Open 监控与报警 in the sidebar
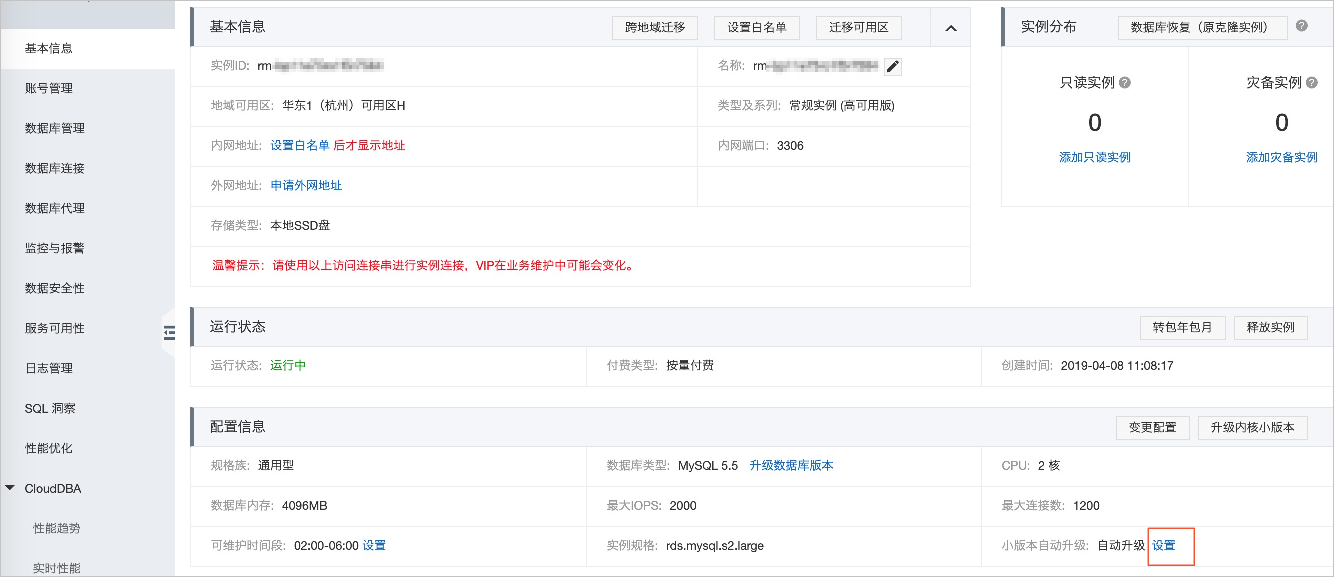The height and width of the screenshot is (577, 1334). tap(55, 248)
